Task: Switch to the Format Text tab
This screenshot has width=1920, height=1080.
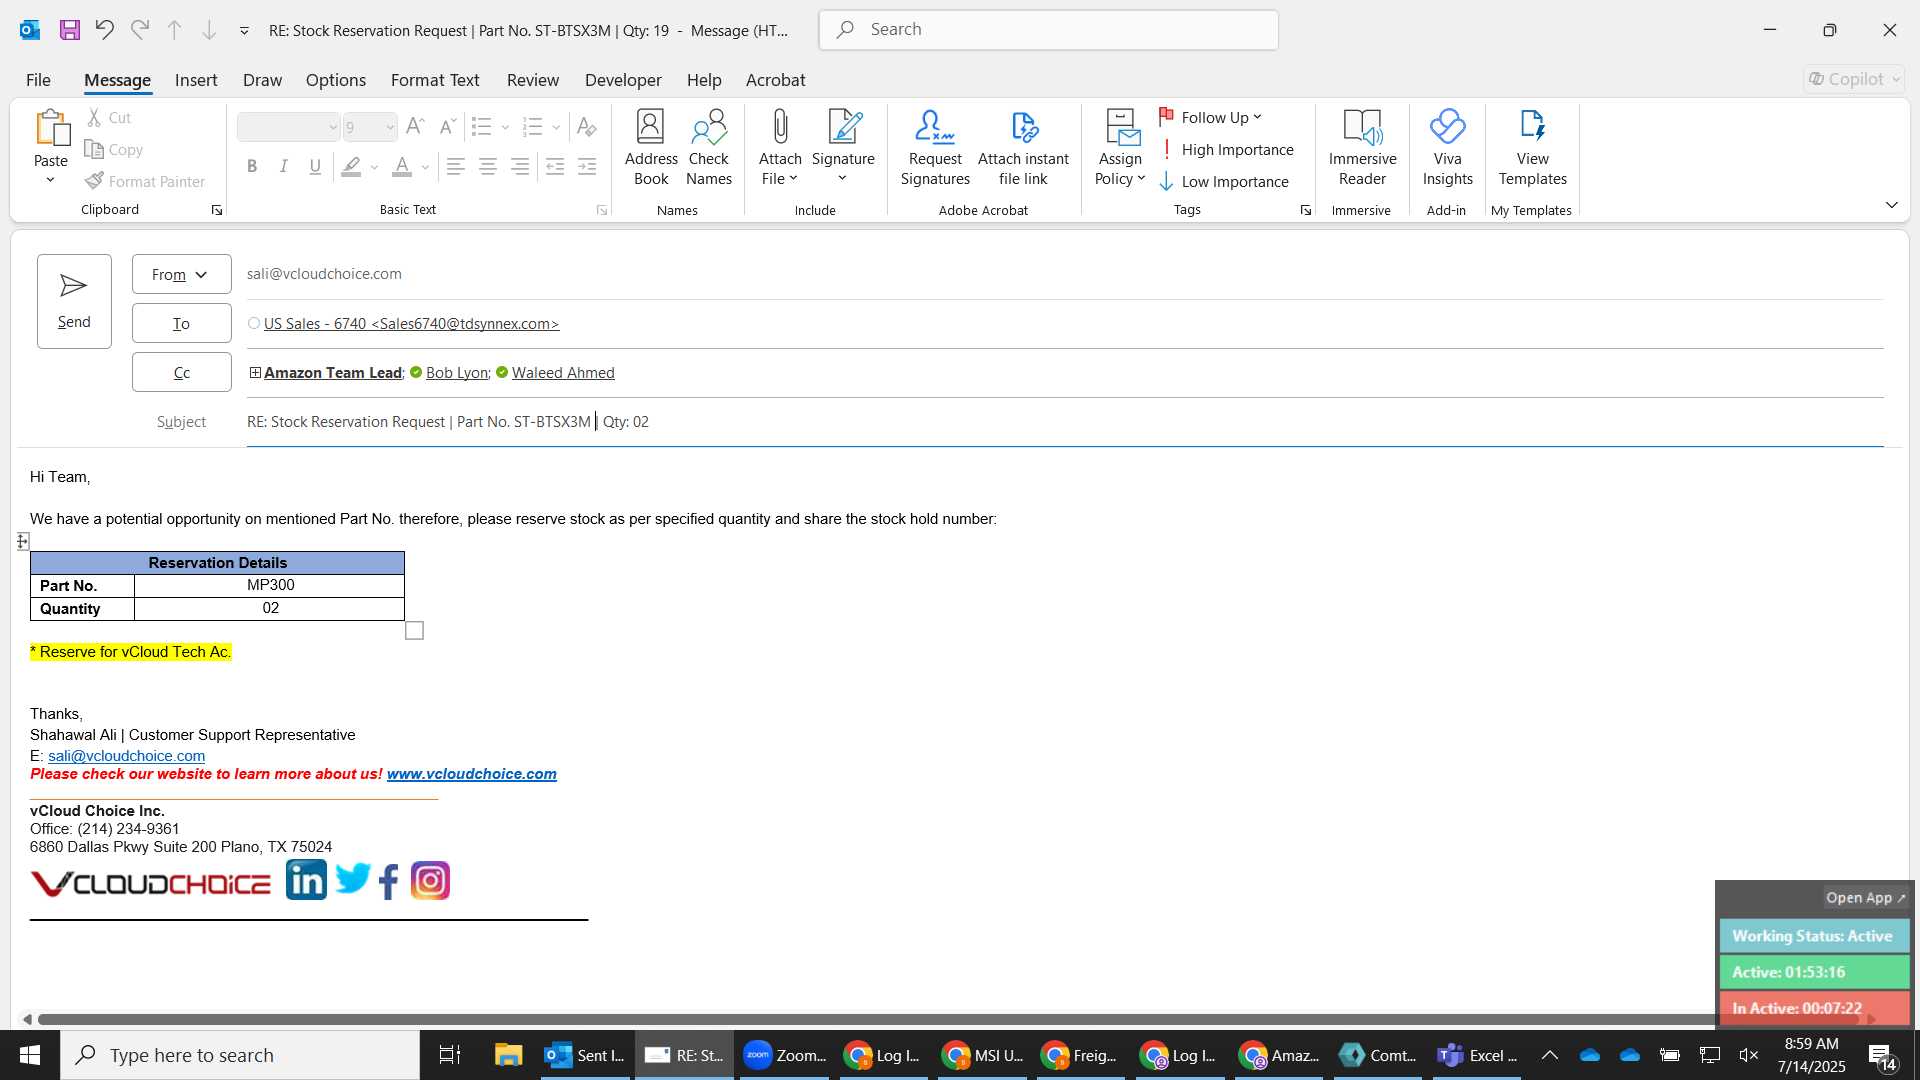Action: [435, 80]
